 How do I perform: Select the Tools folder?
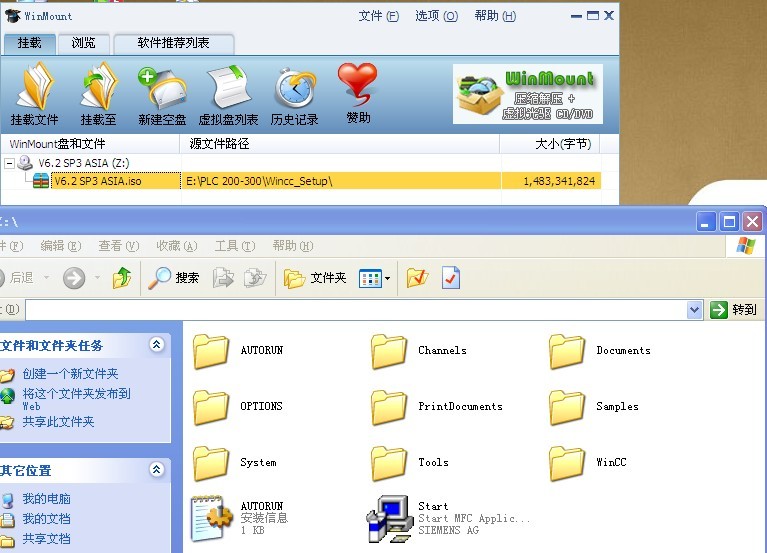(x=409, y=463)
